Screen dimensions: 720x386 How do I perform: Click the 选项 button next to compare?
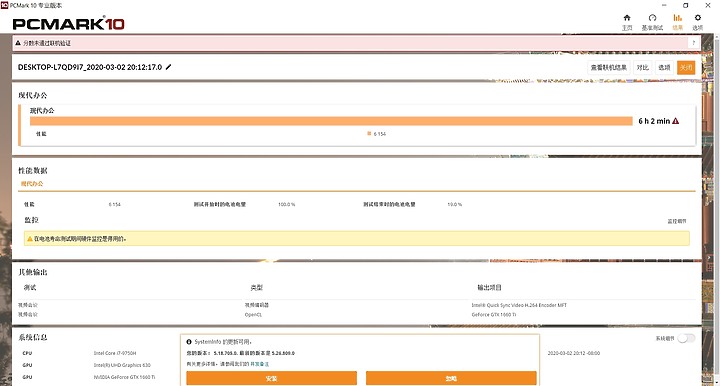point(664,67)
